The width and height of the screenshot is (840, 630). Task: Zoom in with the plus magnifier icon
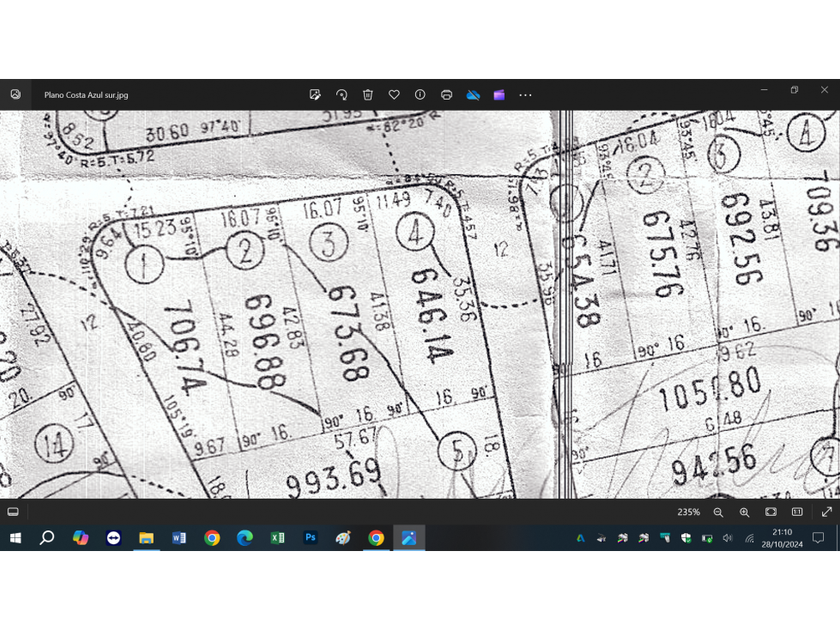(744, 512)
